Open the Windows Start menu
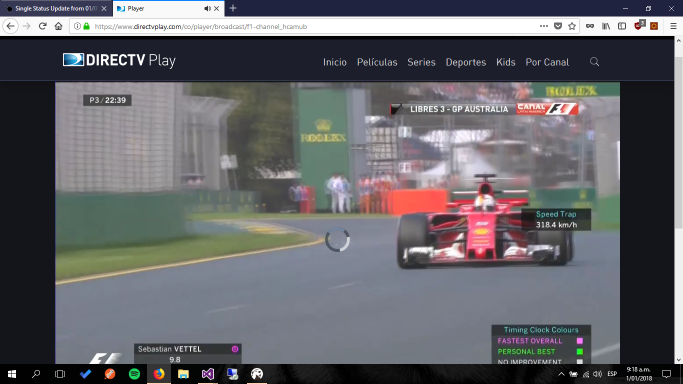Image resolution: width=683 pixels, height=384 pixels. (x=12, y=374)
